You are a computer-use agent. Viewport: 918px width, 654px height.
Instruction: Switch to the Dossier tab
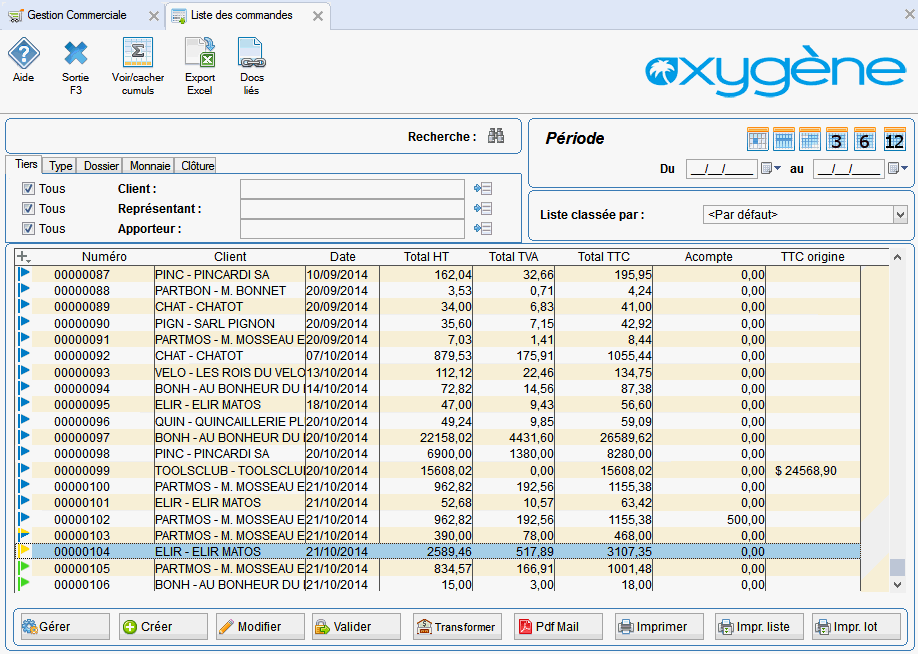[x=101, y=166]
